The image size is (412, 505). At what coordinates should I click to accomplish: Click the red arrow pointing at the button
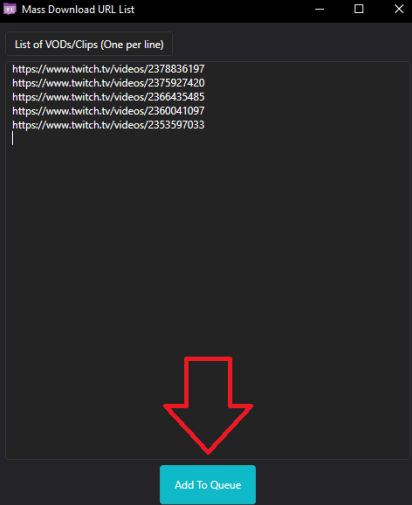(208, 405)
